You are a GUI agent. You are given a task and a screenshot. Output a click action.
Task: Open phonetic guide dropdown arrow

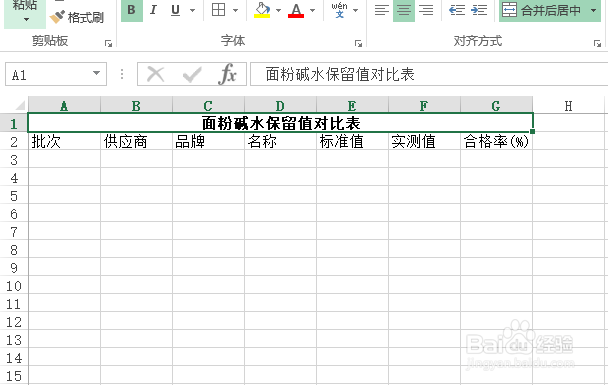tap(356, 10)
